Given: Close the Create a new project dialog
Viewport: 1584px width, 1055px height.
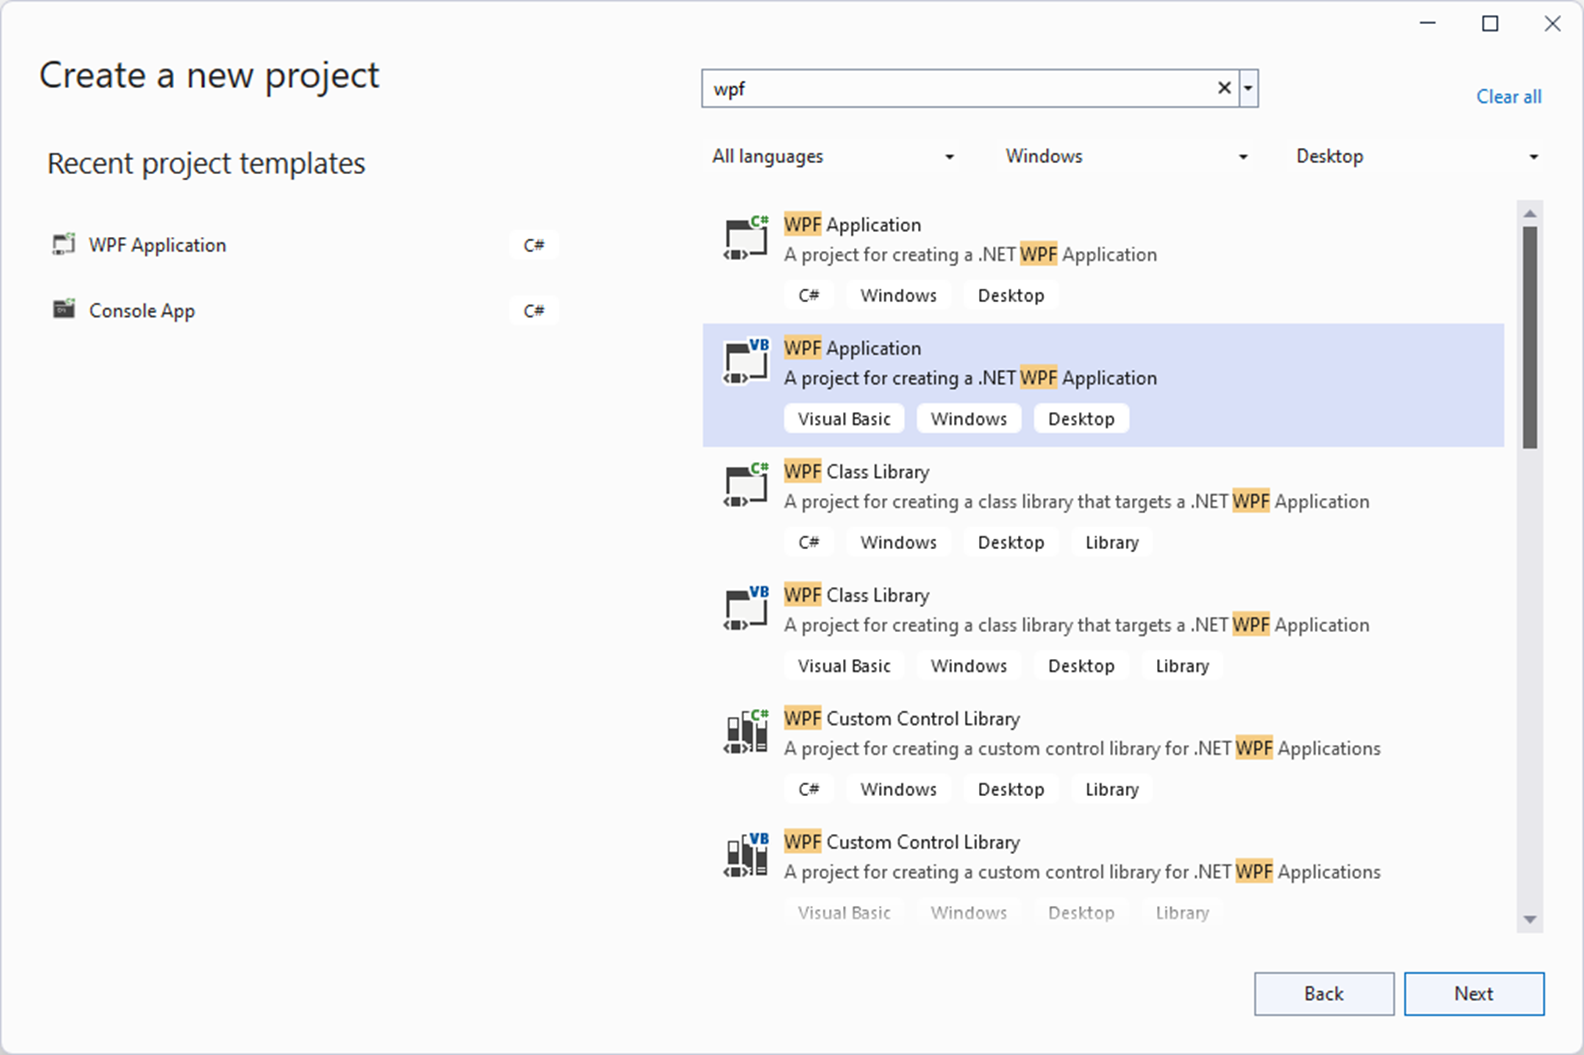Looking at the screenshot, I should tap(1552, 23).
